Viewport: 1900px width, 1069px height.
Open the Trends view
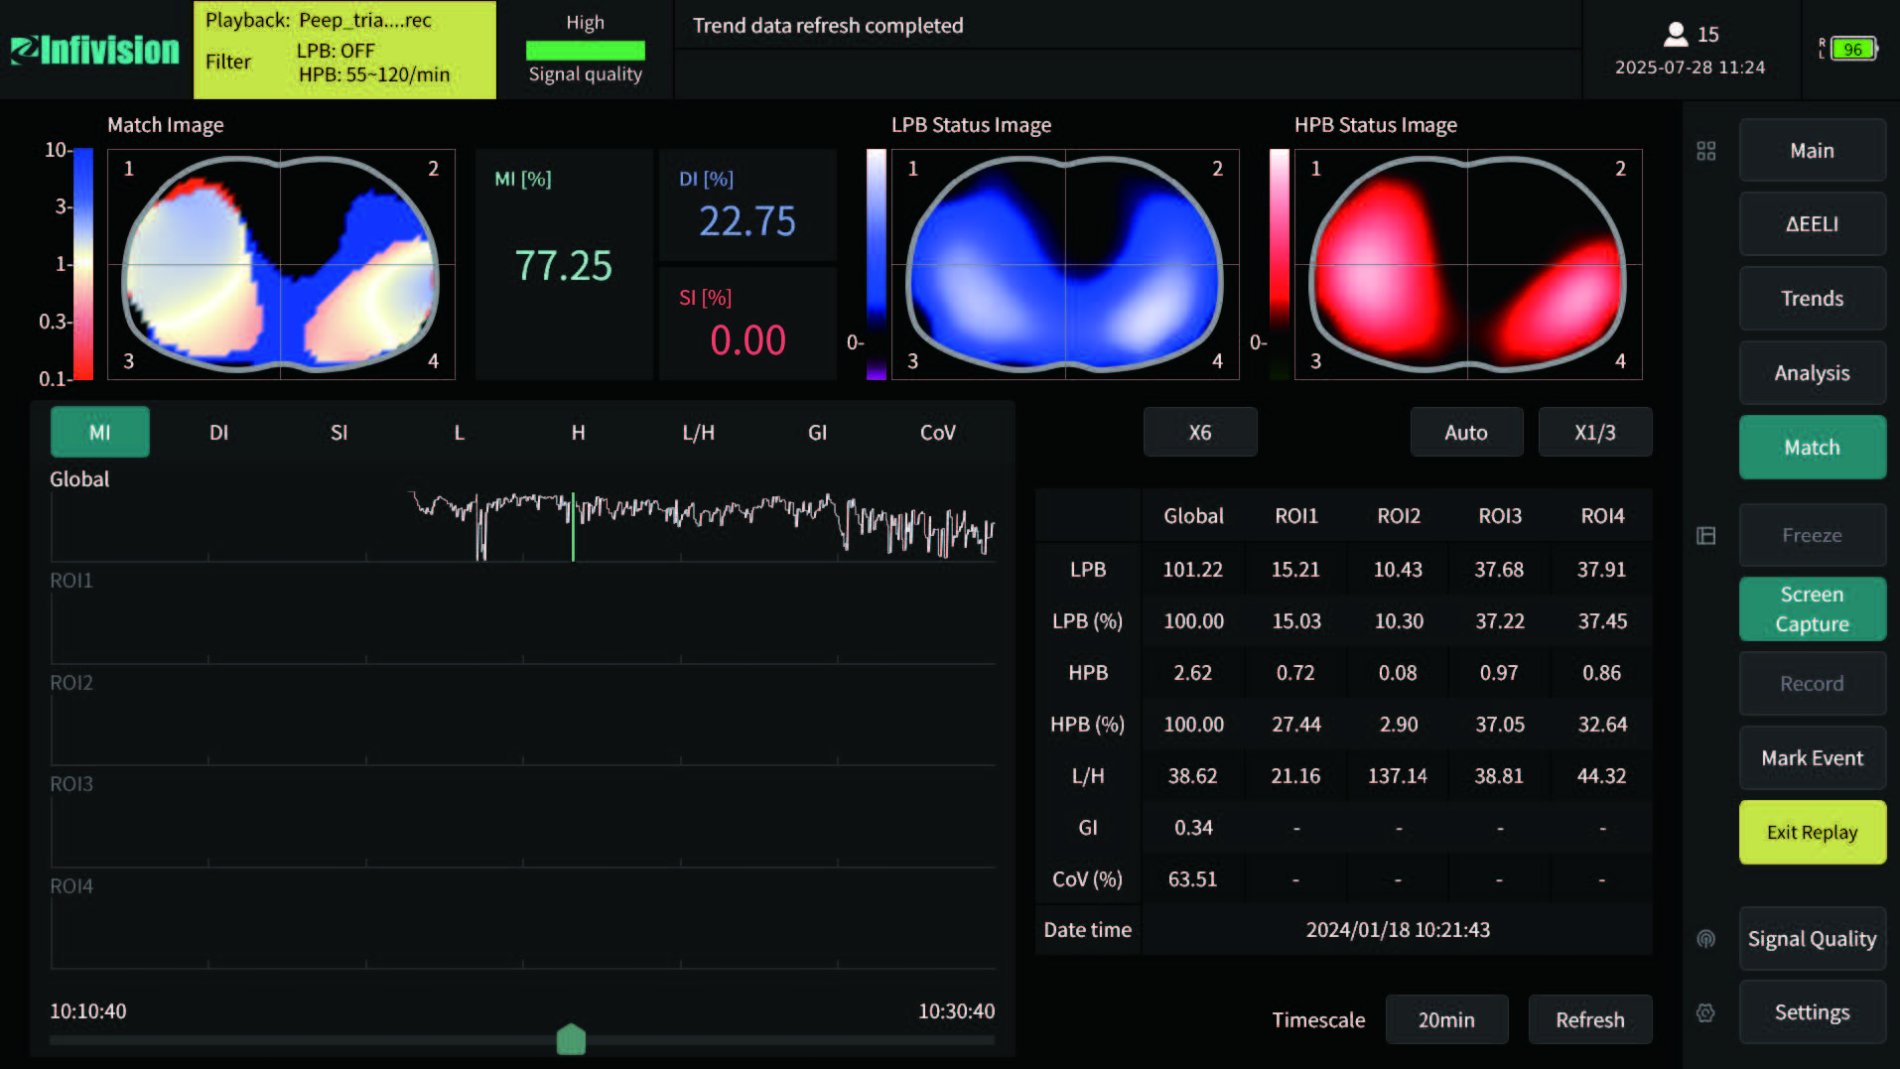point(1811,298)
